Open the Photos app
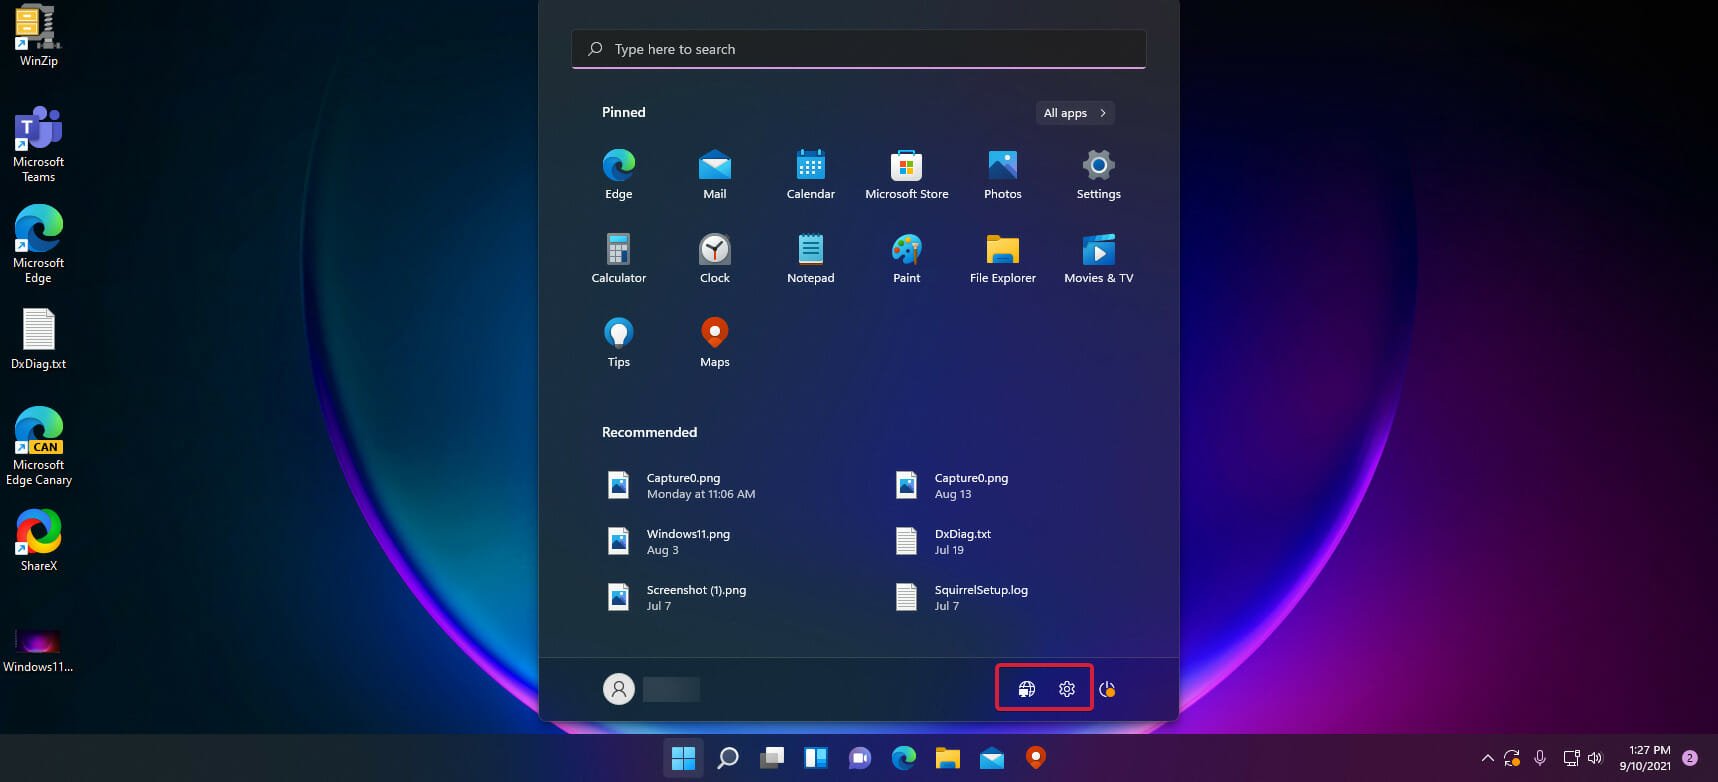The height and width of the screenshot is (782, 1718). (1002, 174)
